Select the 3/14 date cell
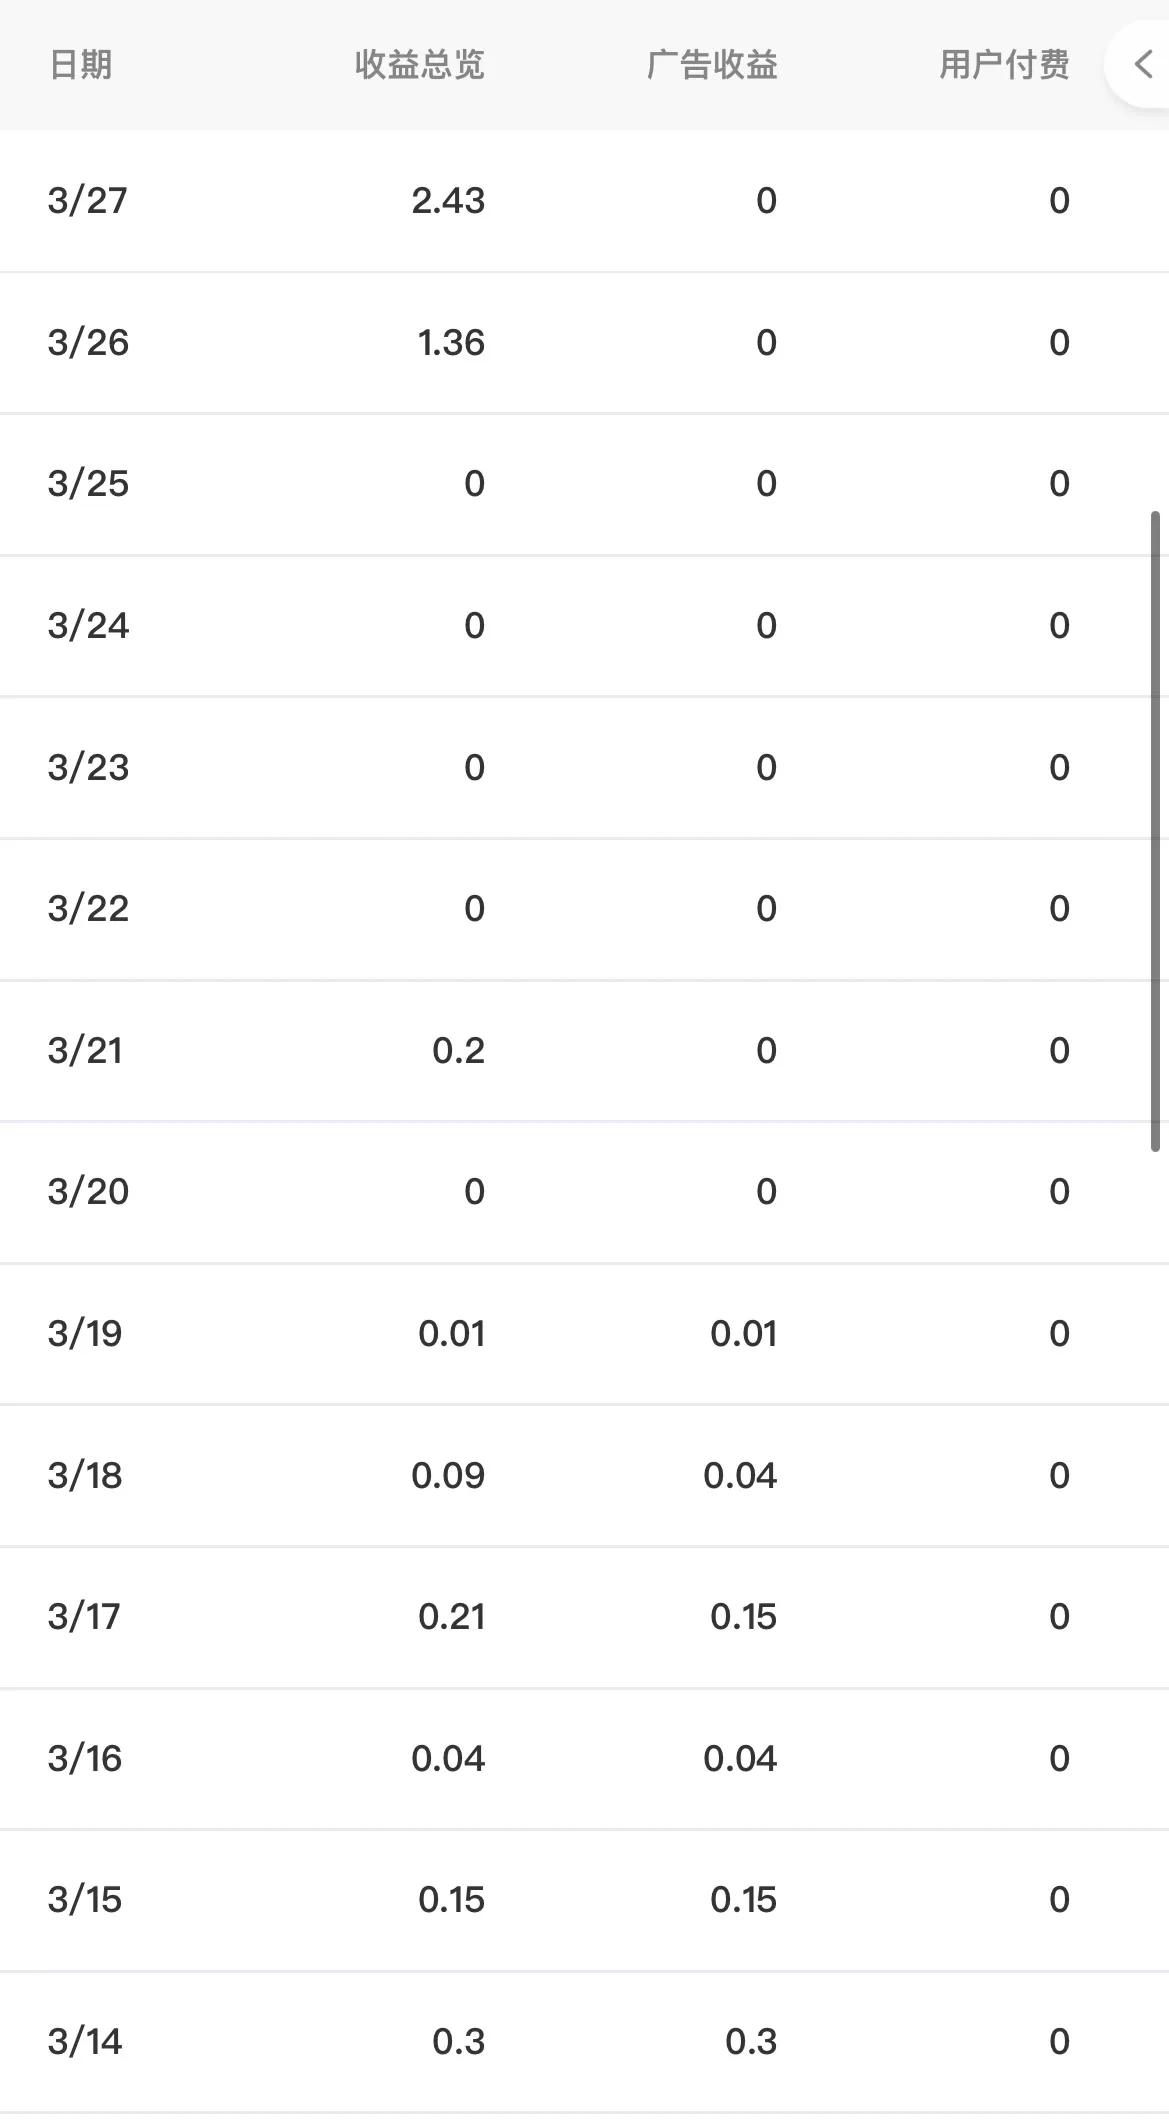Screen dimensions: 1169x2123 click(85, 2042)
